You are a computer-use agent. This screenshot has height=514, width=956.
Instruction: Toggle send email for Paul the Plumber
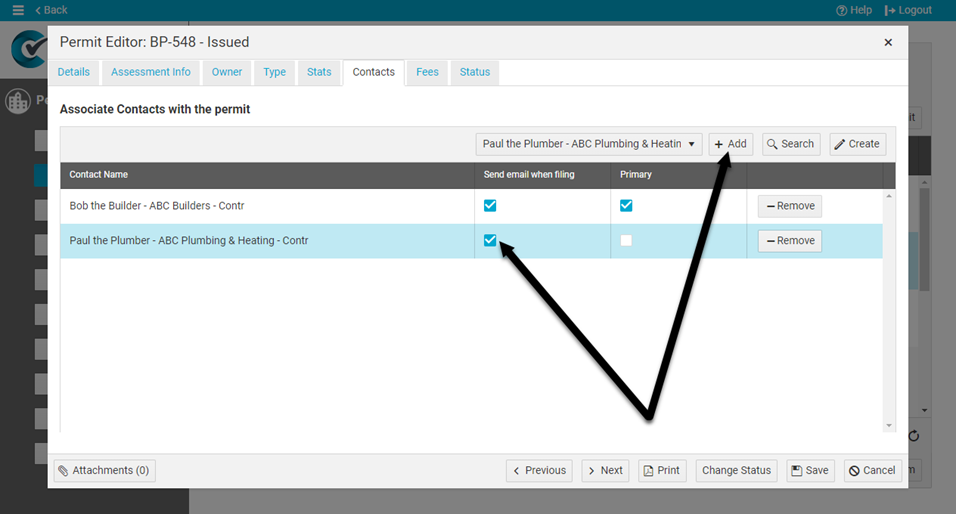click(490, 240)
